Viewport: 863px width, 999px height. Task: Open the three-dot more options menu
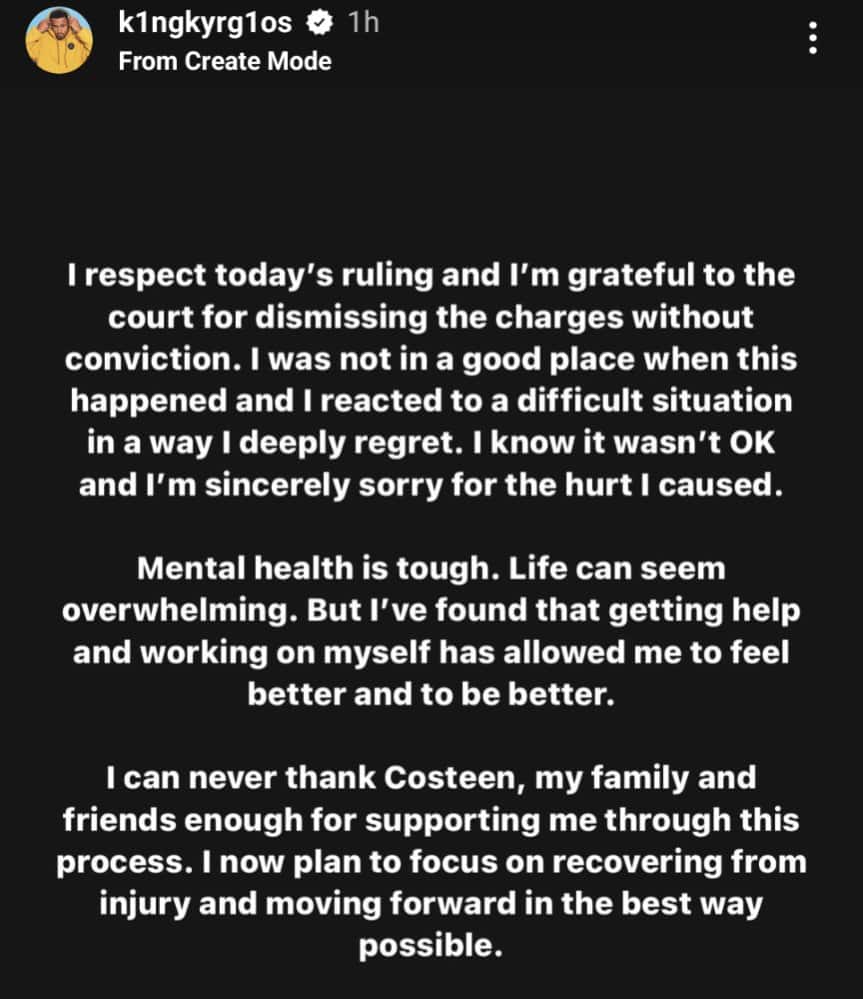[x=813, y=38]
